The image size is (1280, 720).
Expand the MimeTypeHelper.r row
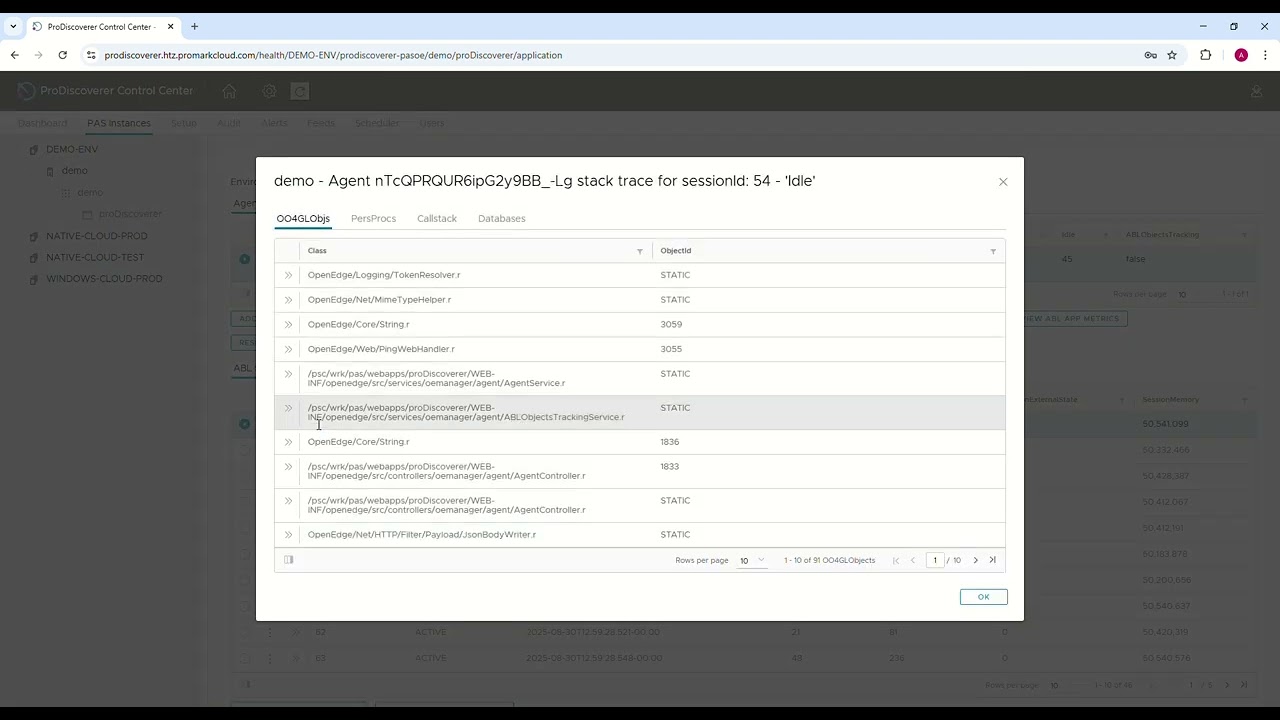tap(288, 300)
